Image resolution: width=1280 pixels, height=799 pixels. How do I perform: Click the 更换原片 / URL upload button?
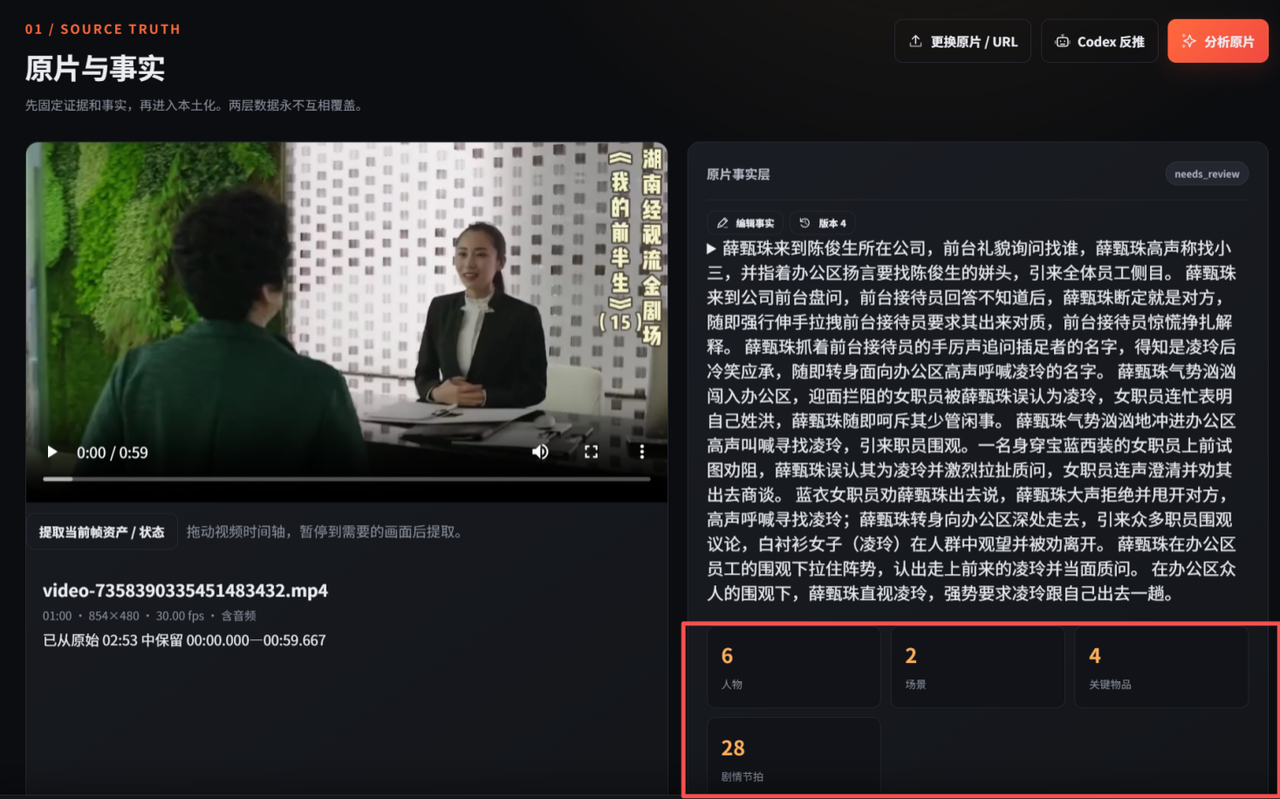[x=962, y=41]
